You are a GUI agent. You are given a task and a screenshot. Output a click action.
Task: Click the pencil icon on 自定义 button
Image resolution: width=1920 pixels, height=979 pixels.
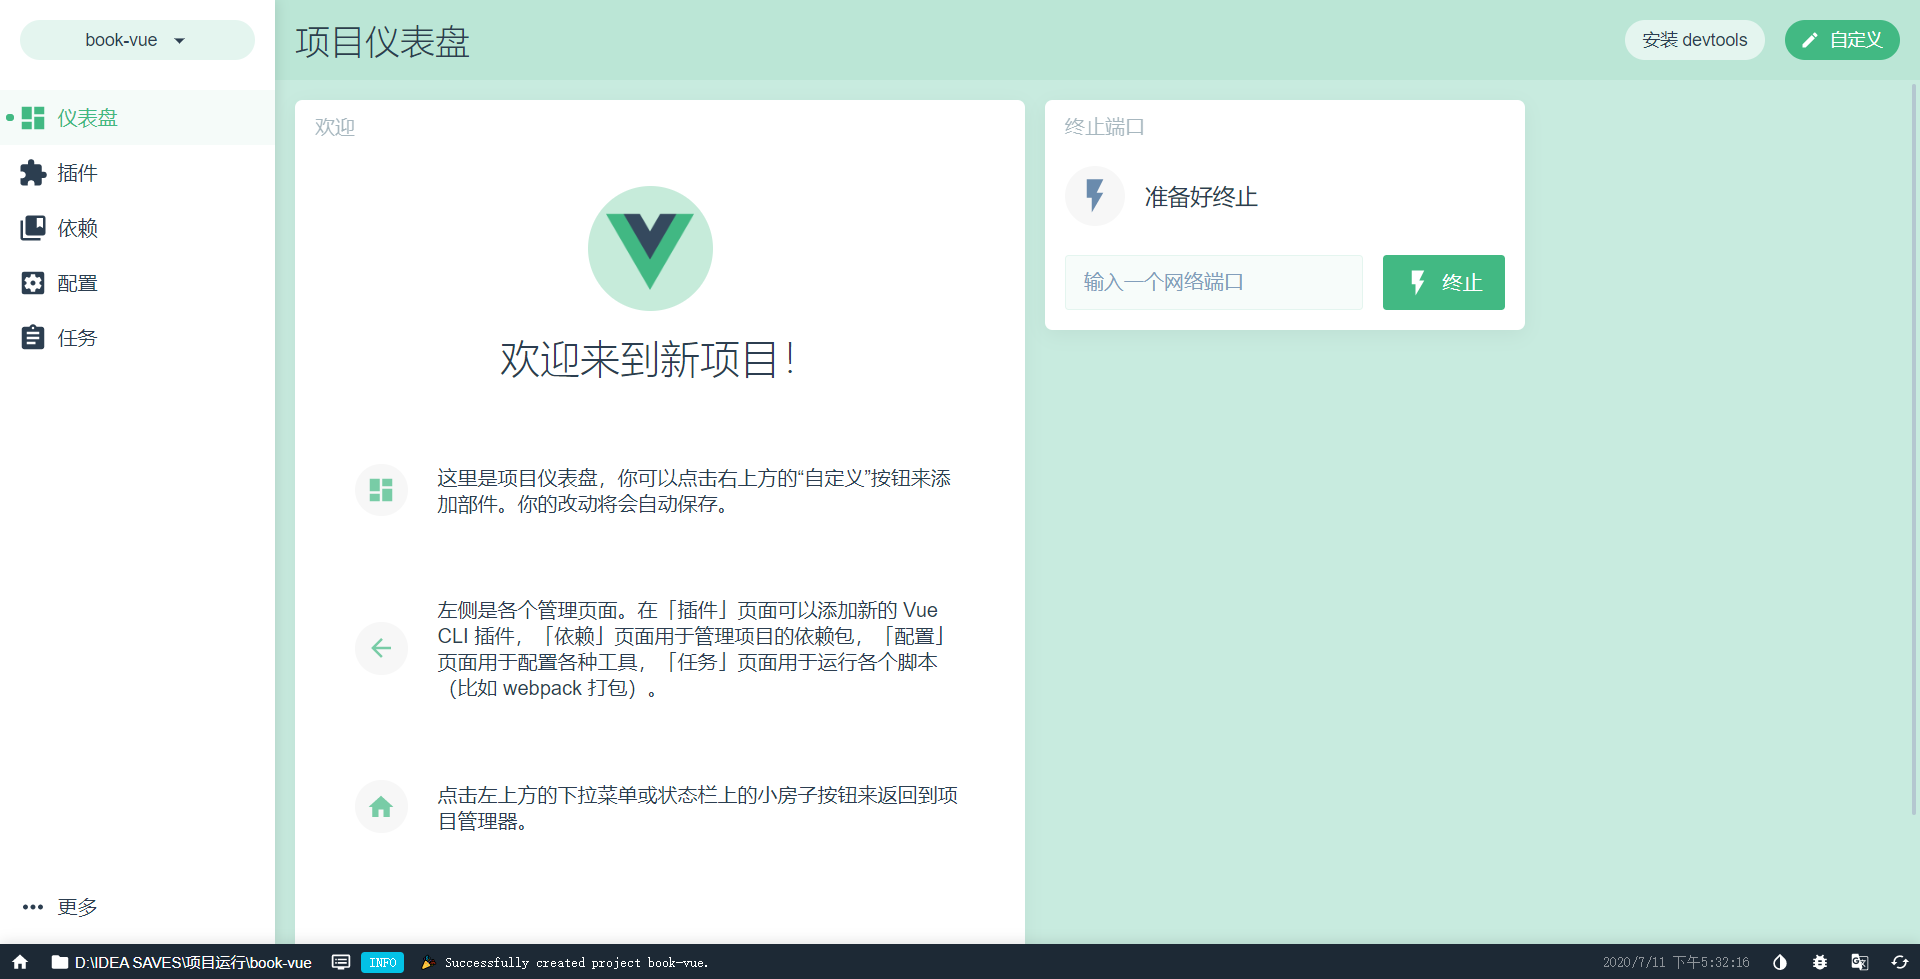(x=1810, y=40)
